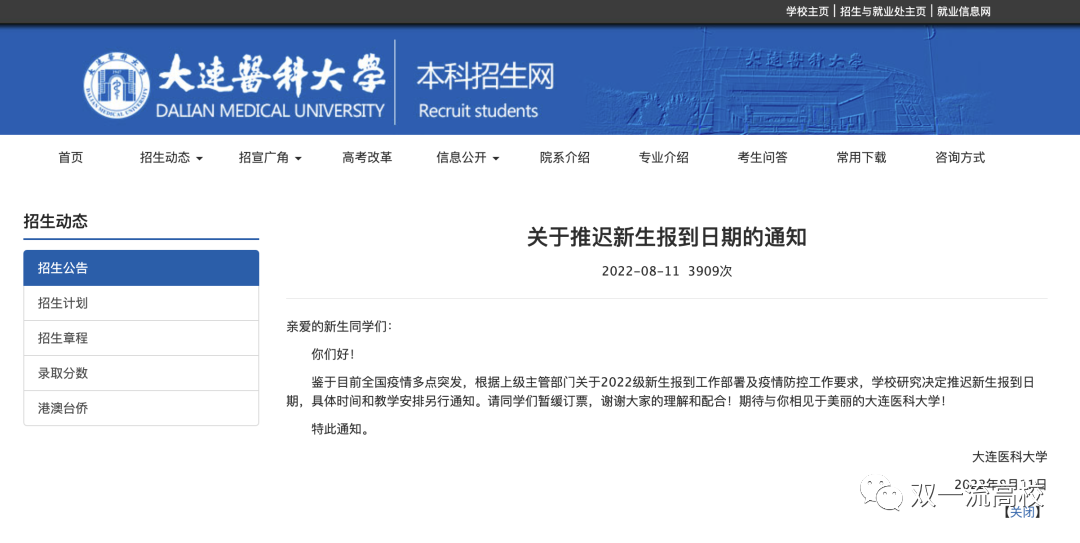Select 录取分数 in the sidebar
The width and height of the screenshot is (1080, 543).
pyautogui.click(x=141, y=373)
